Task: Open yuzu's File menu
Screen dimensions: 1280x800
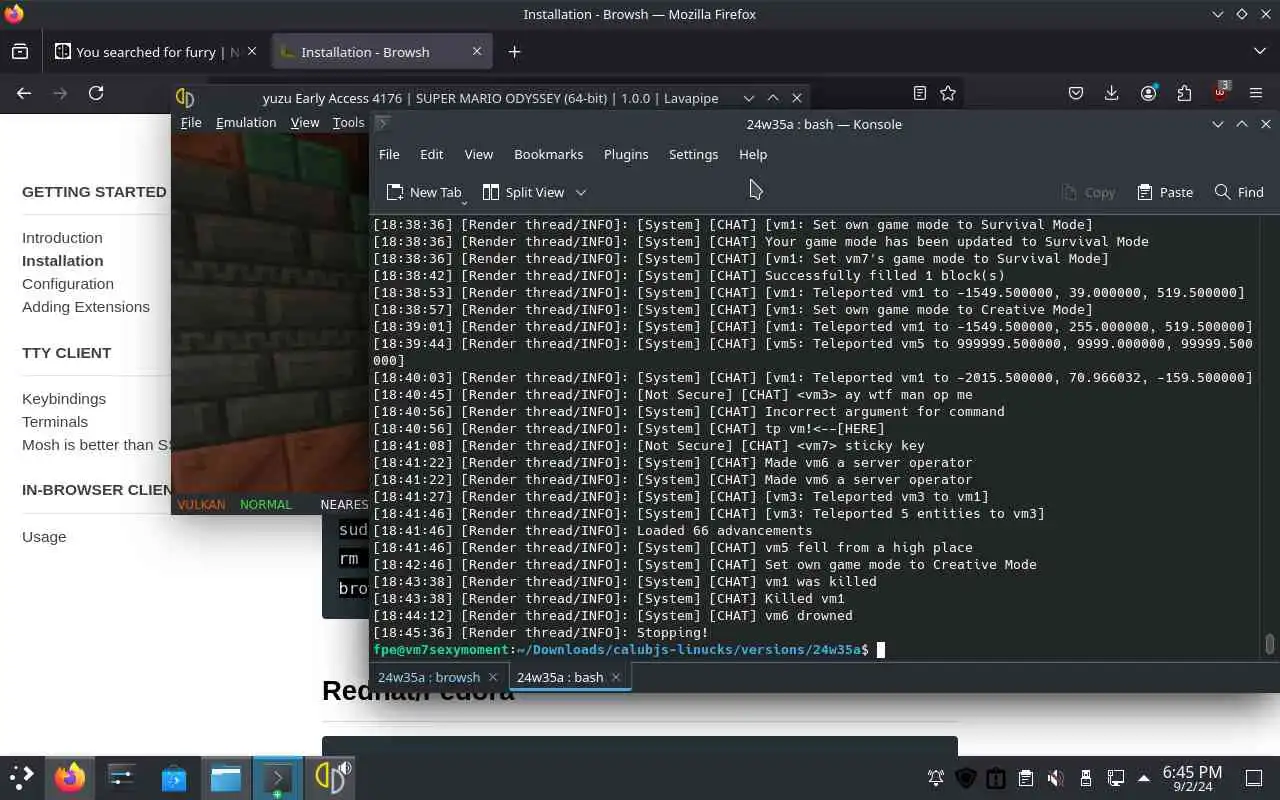Action: click(191, 122)
